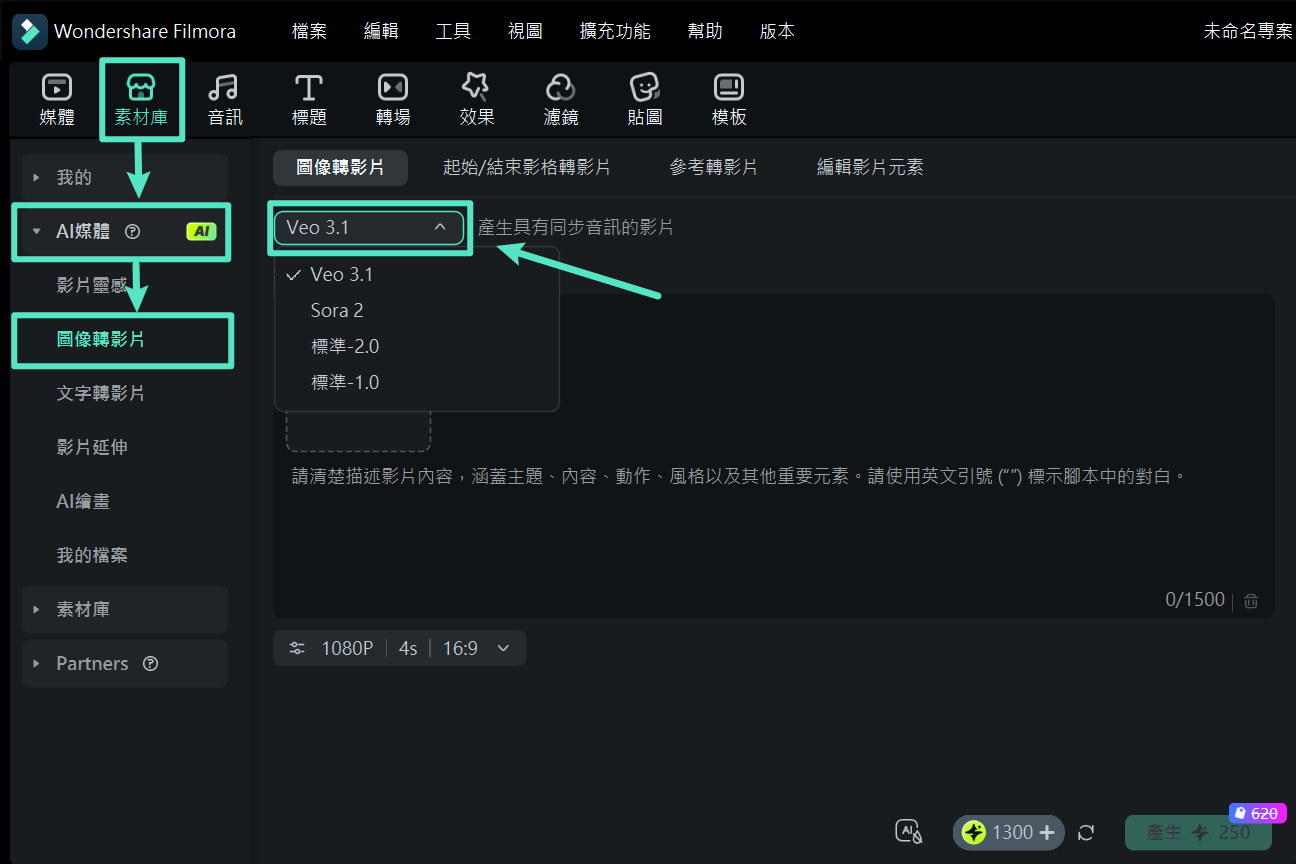Click the 產生 generate button
The image size is (1296, 864).
coord(1197,831)
